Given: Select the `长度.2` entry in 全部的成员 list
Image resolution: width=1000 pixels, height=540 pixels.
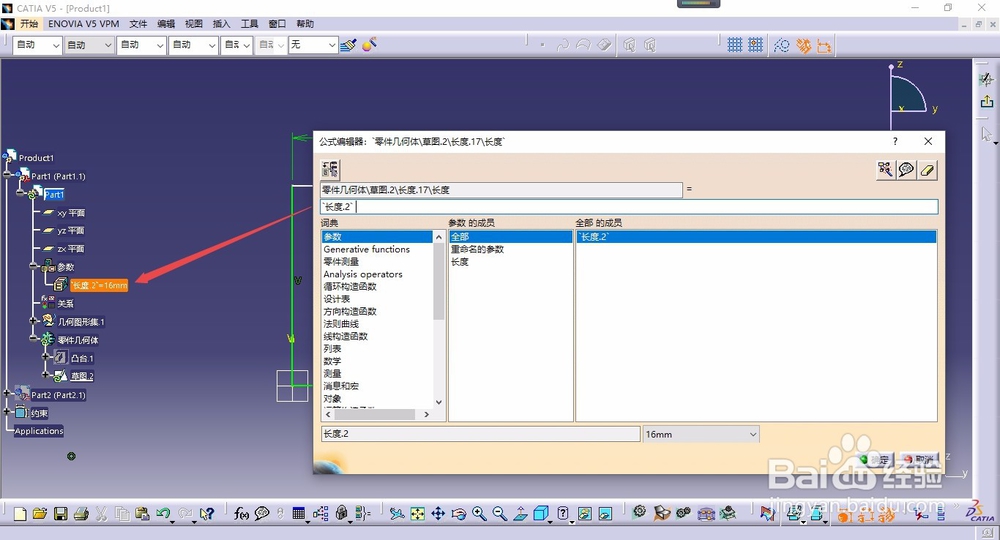Looking at the screenshot, I should 756,237.
